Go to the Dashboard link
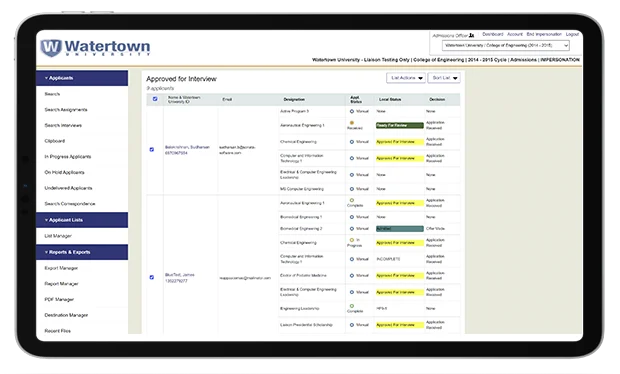620x374 pixels. (493, 34)
